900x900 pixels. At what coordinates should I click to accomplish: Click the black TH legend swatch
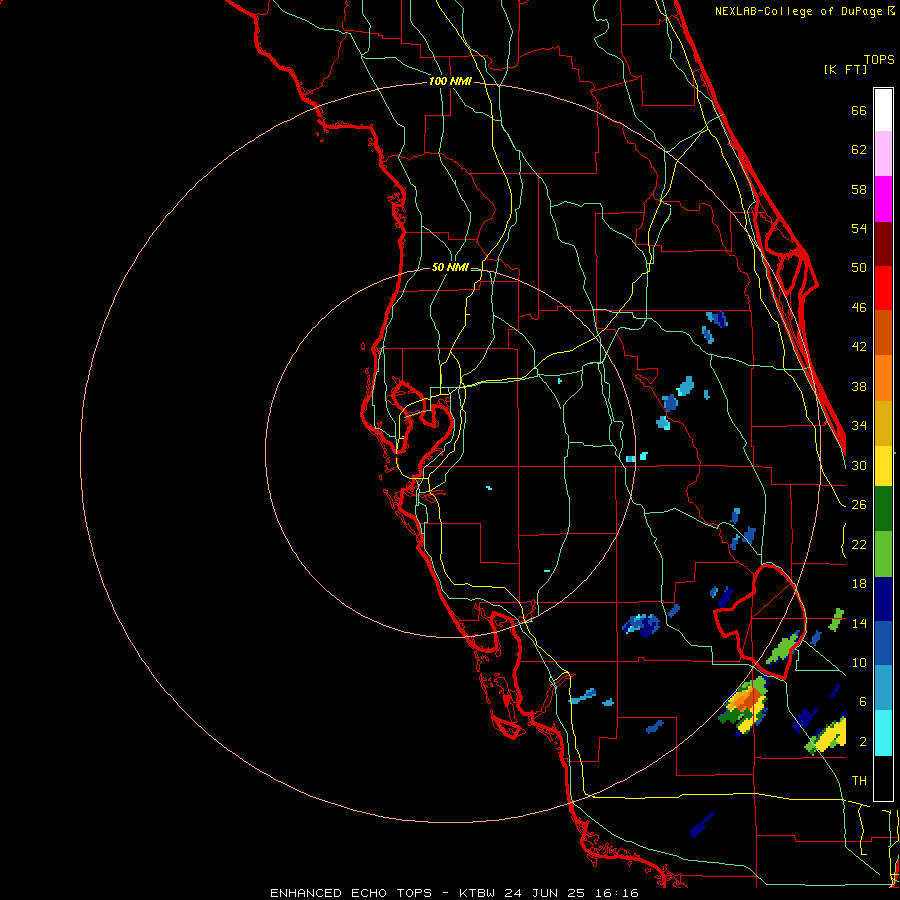[883, 778]
